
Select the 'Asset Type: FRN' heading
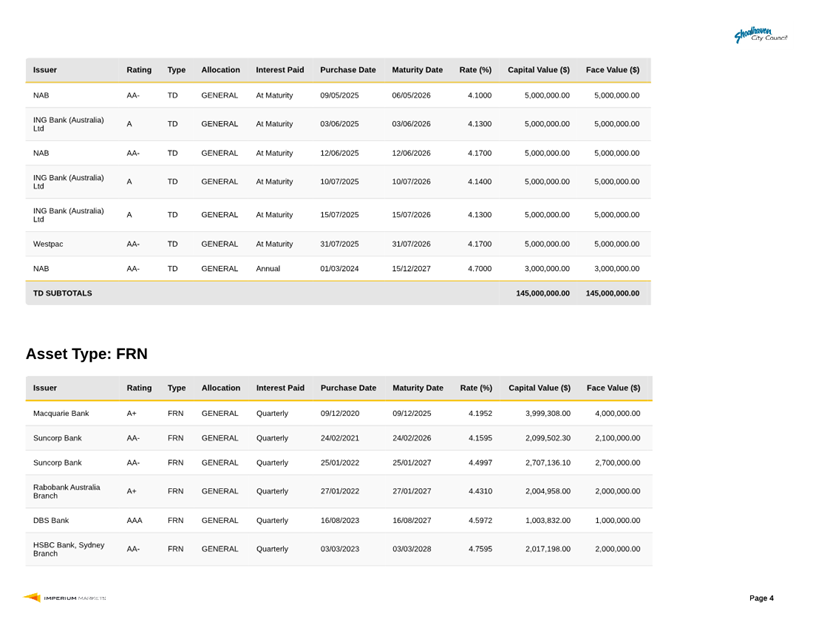coord(86,354)
